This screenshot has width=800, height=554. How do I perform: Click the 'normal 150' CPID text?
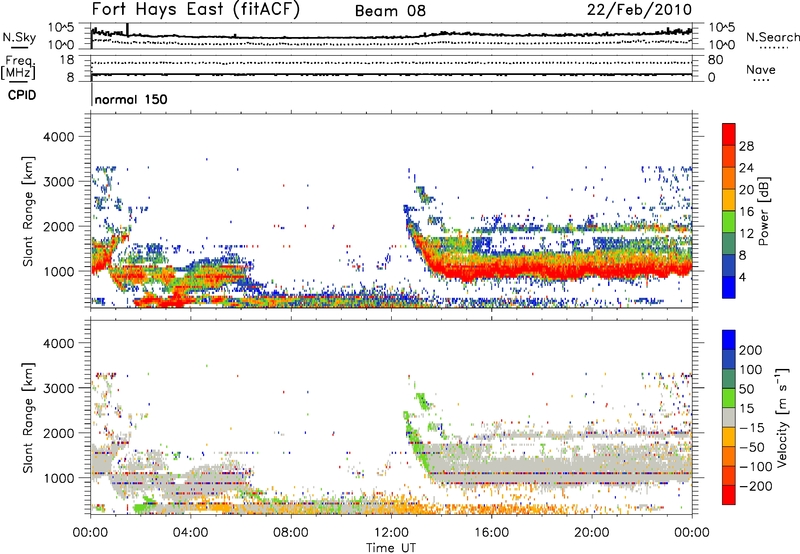131,99
